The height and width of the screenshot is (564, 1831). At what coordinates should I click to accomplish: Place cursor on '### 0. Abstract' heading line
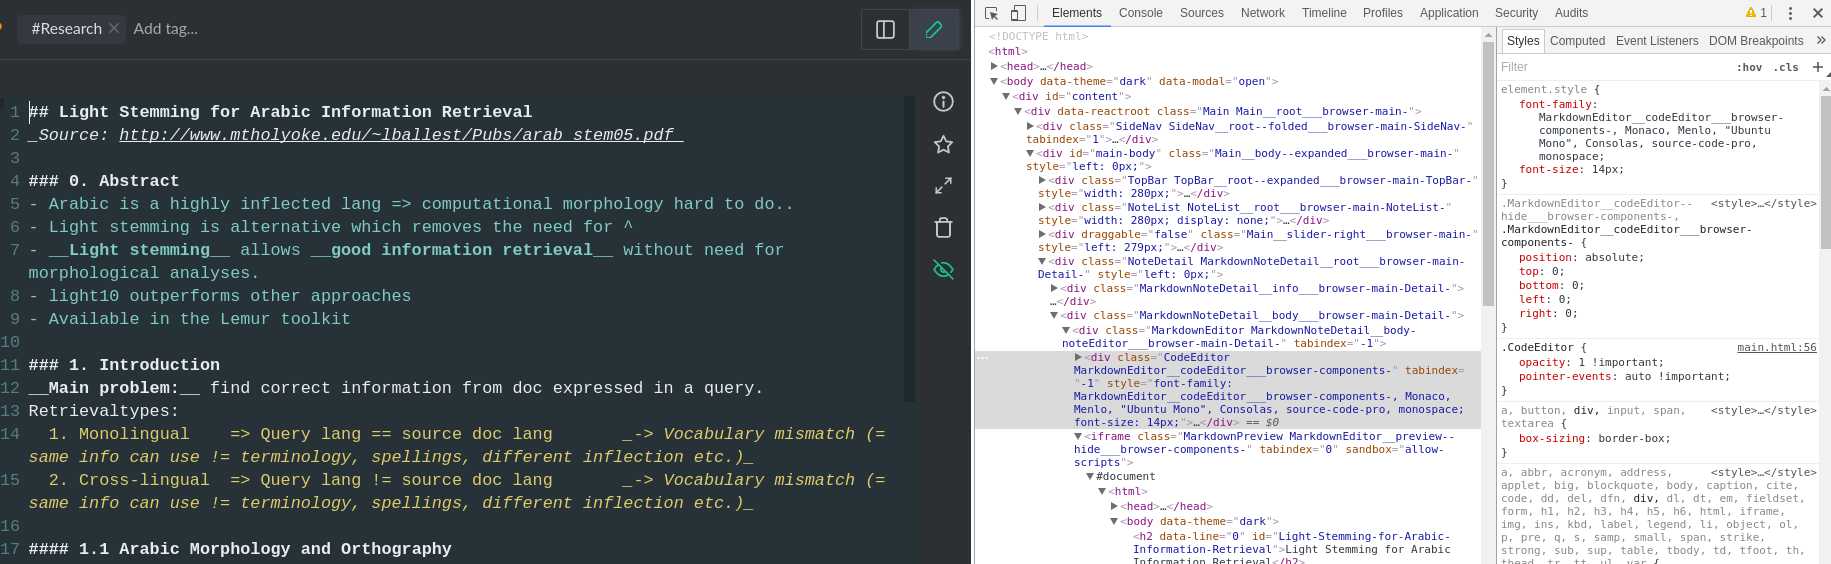pos(104,181)
